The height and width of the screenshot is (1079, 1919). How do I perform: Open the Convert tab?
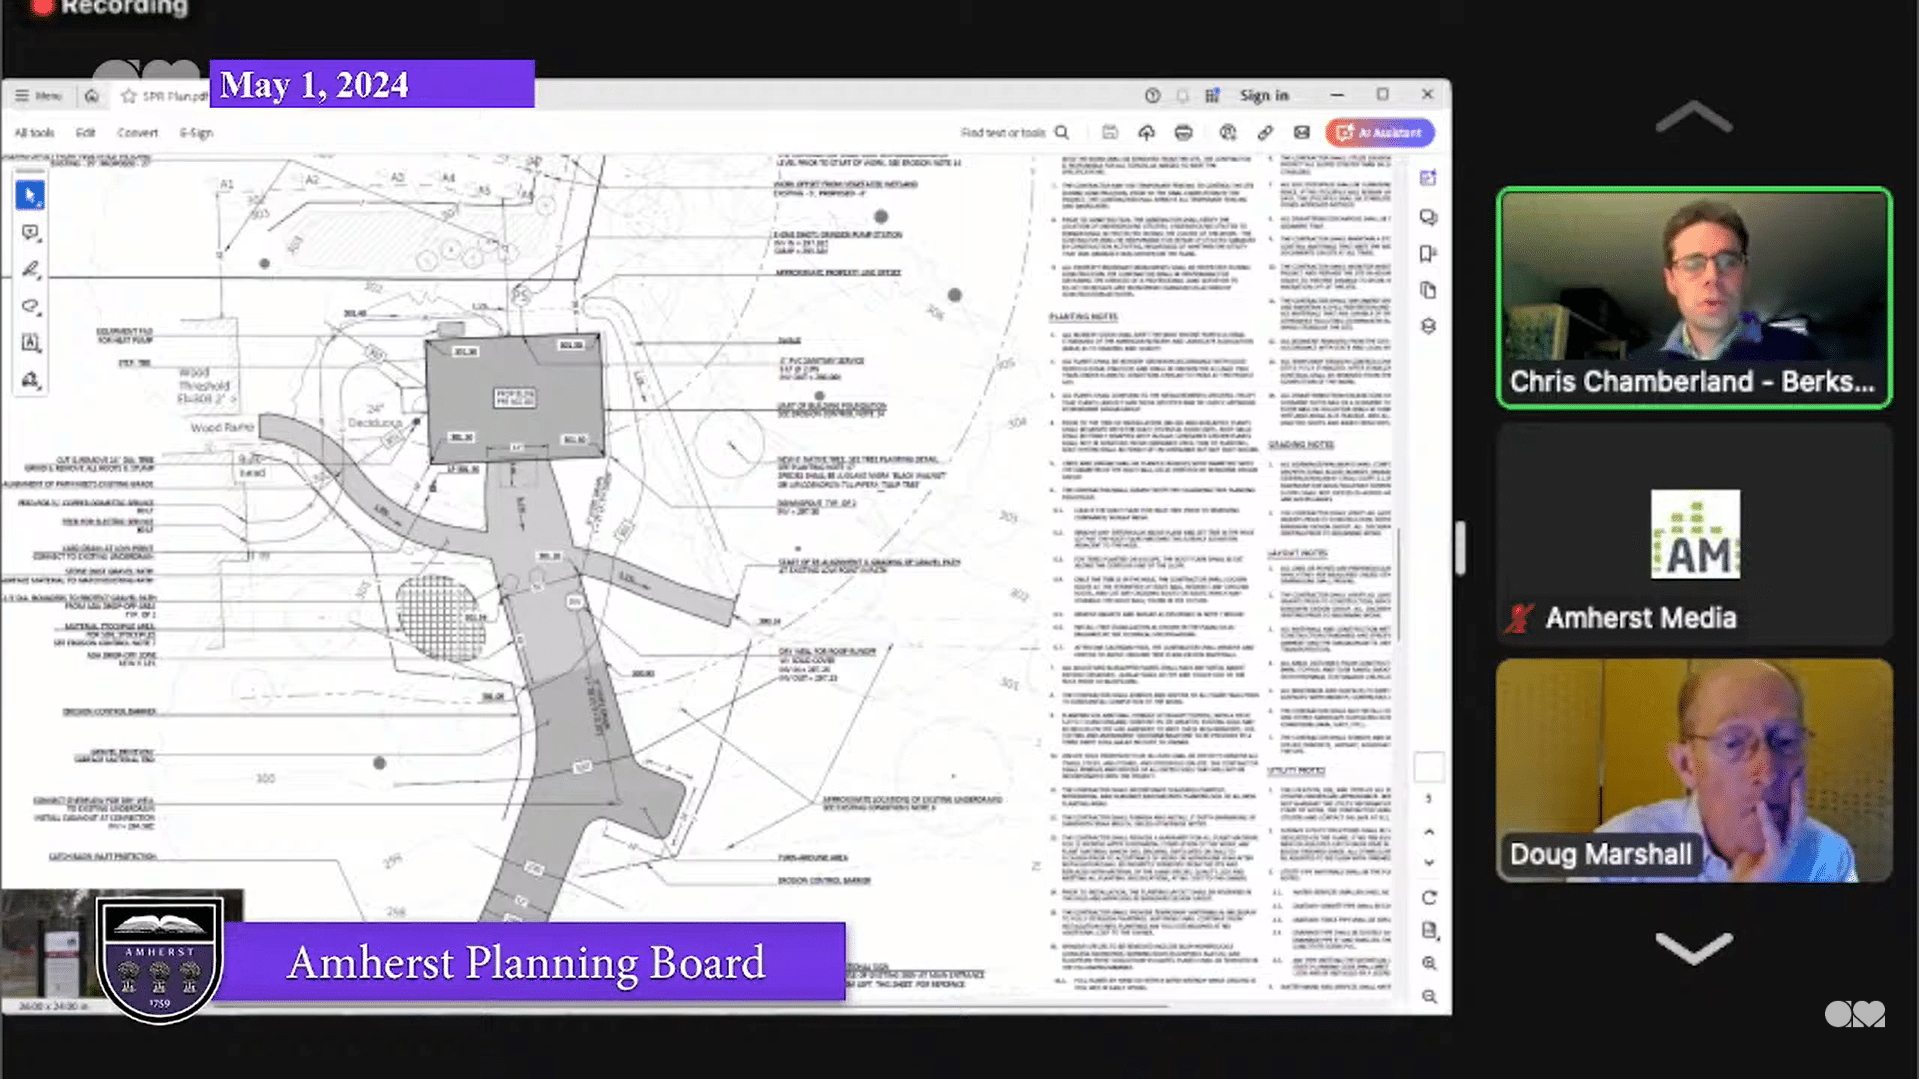pos(137,133)
